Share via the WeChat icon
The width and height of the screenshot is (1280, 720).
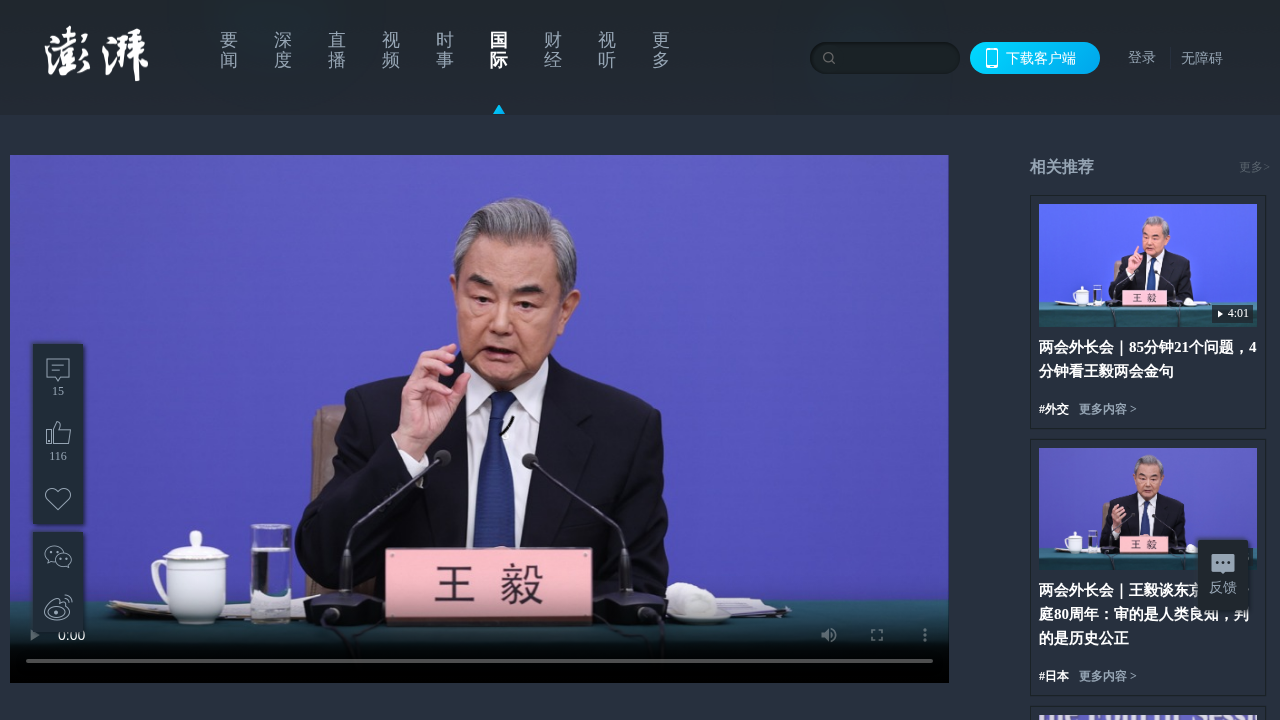coord(58,557)
